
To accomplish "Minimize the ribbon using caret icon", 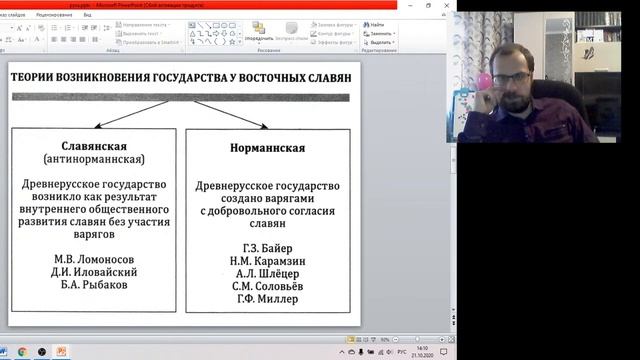I will coord(444,15).
